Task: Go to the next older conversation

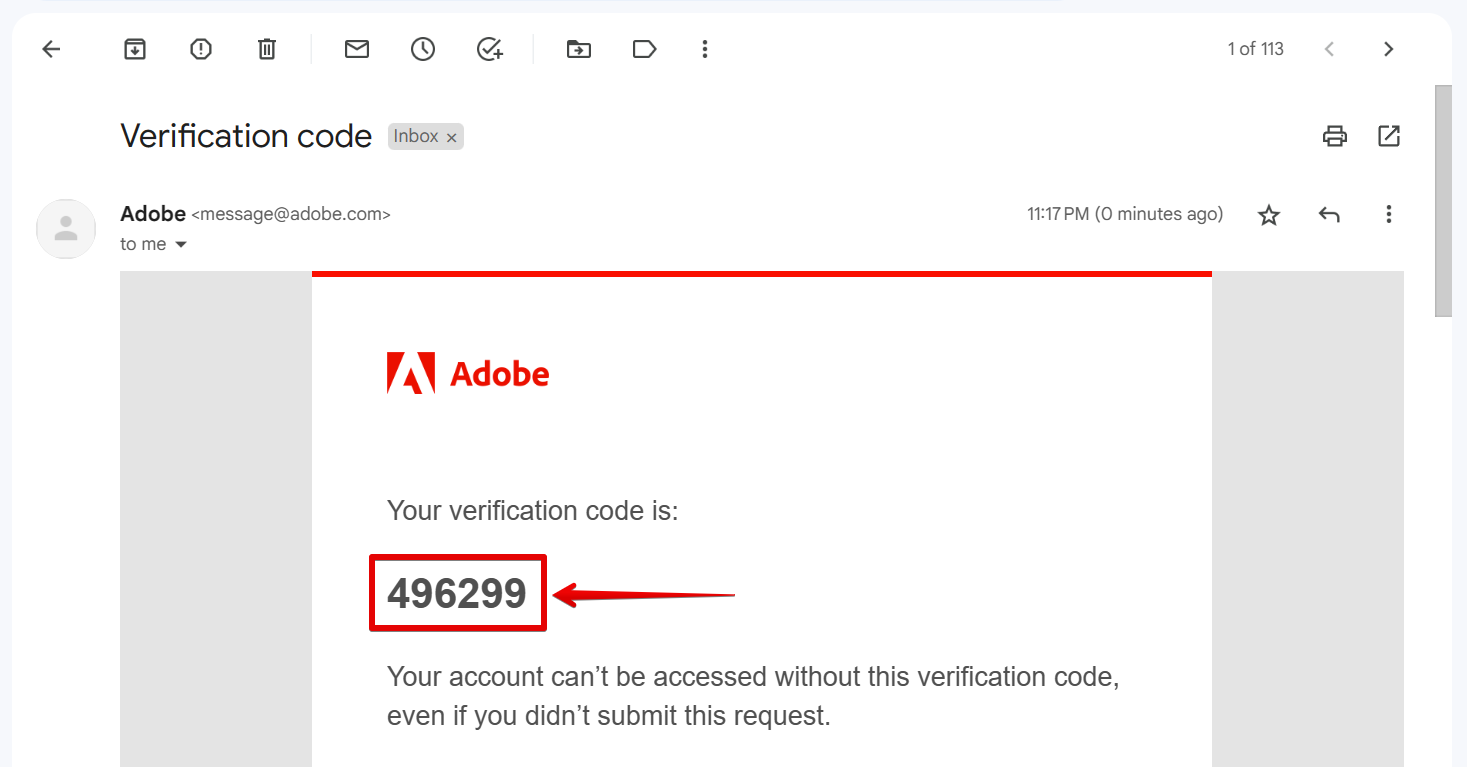Action: (1388, 49)
